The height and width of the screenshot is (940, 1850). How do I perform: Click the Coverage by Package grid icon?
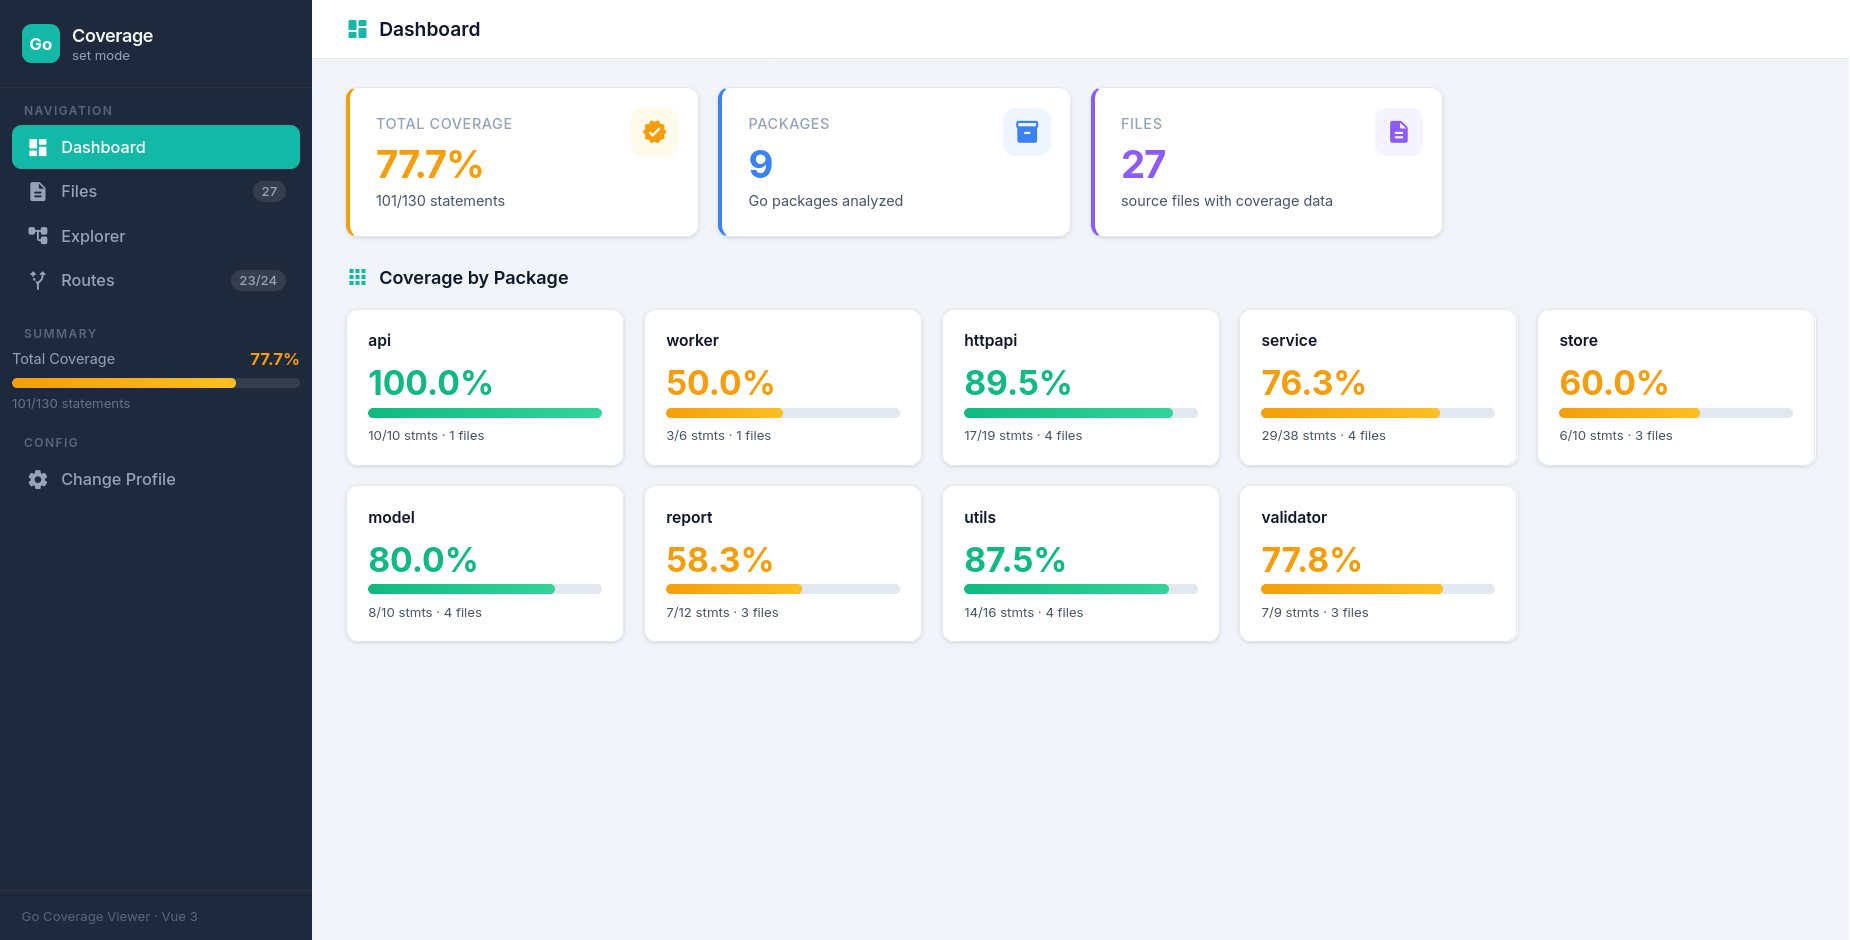357,278
